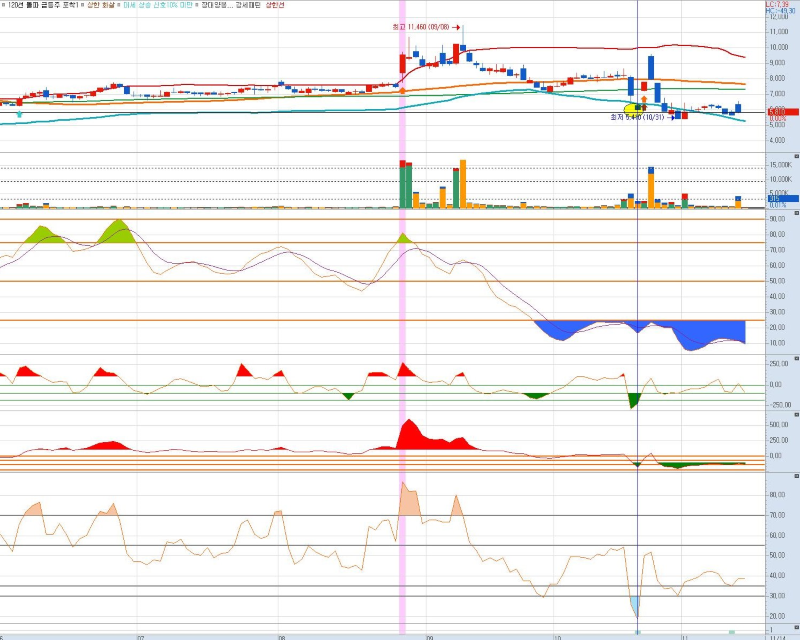This screenshot has width=800, height=640.
Task: Click the 0.00% change label under price tag
Action: pos(777,118)
